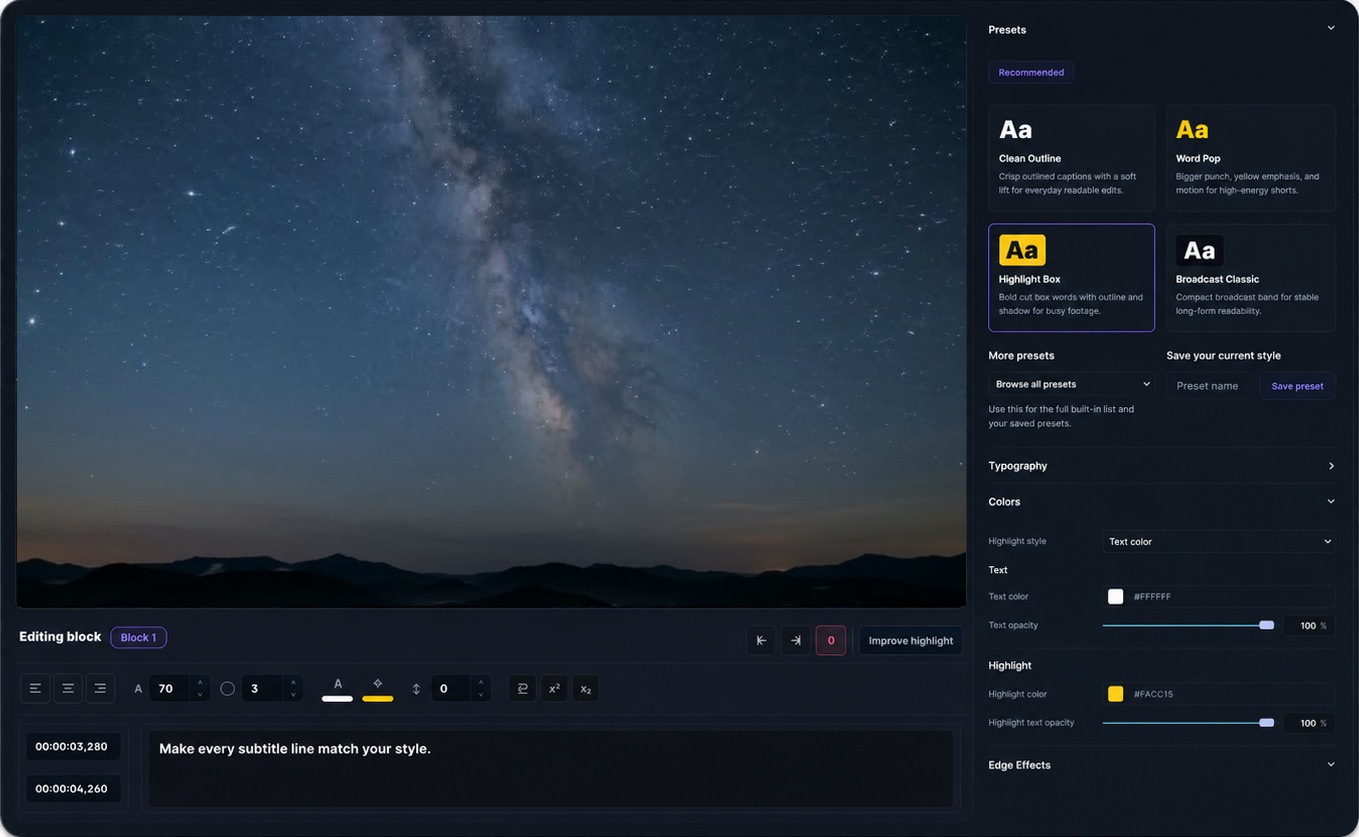Open the yellow highlight color picker in toolbar
Screen dimensions: 1359x837
point(377,688)
